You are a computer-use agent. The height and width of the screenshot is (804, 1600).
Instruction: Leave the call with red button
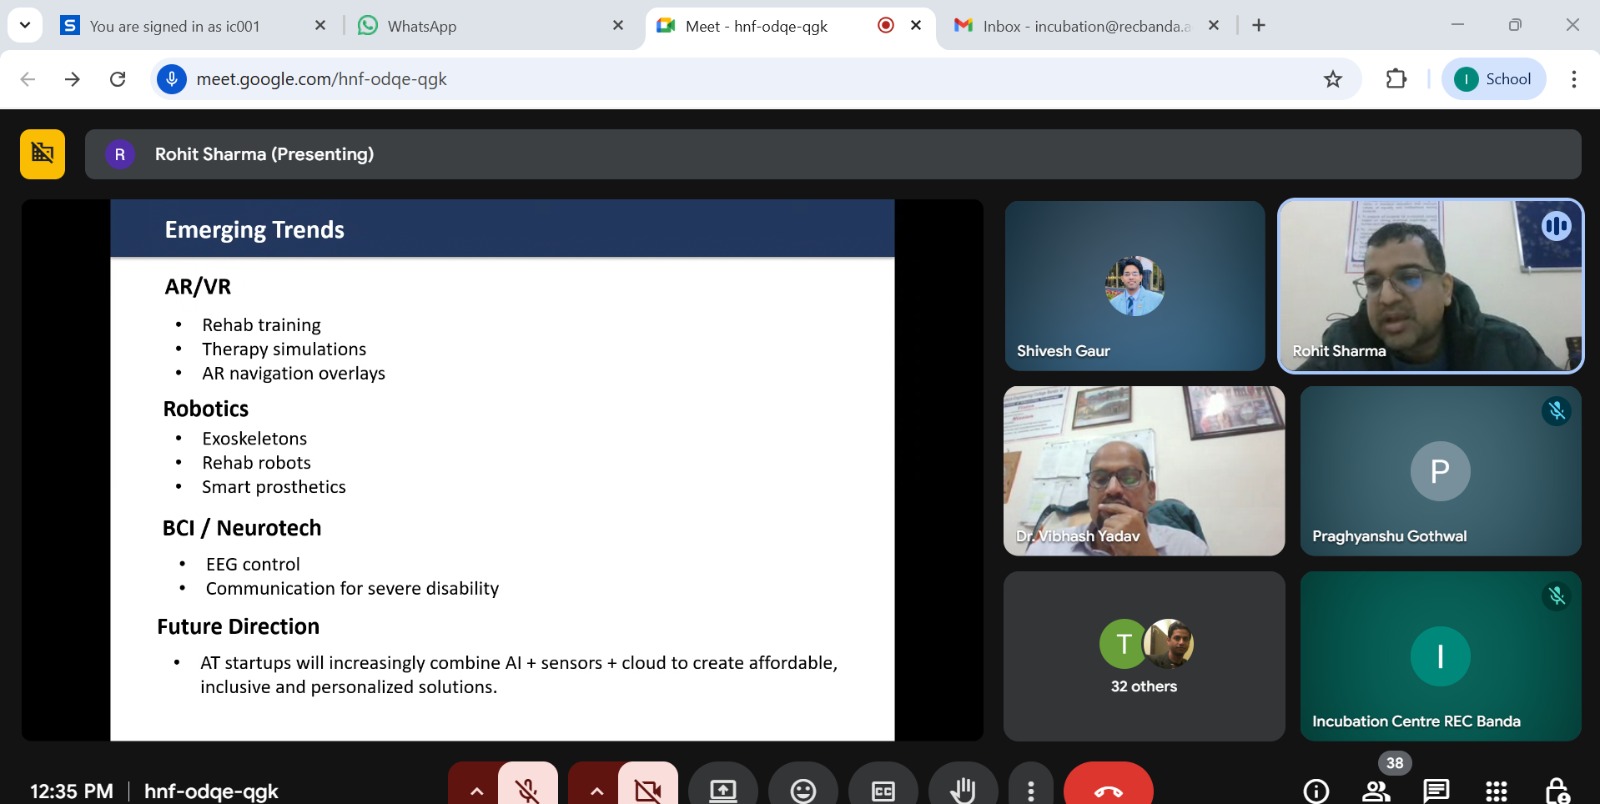point(1108,790)
